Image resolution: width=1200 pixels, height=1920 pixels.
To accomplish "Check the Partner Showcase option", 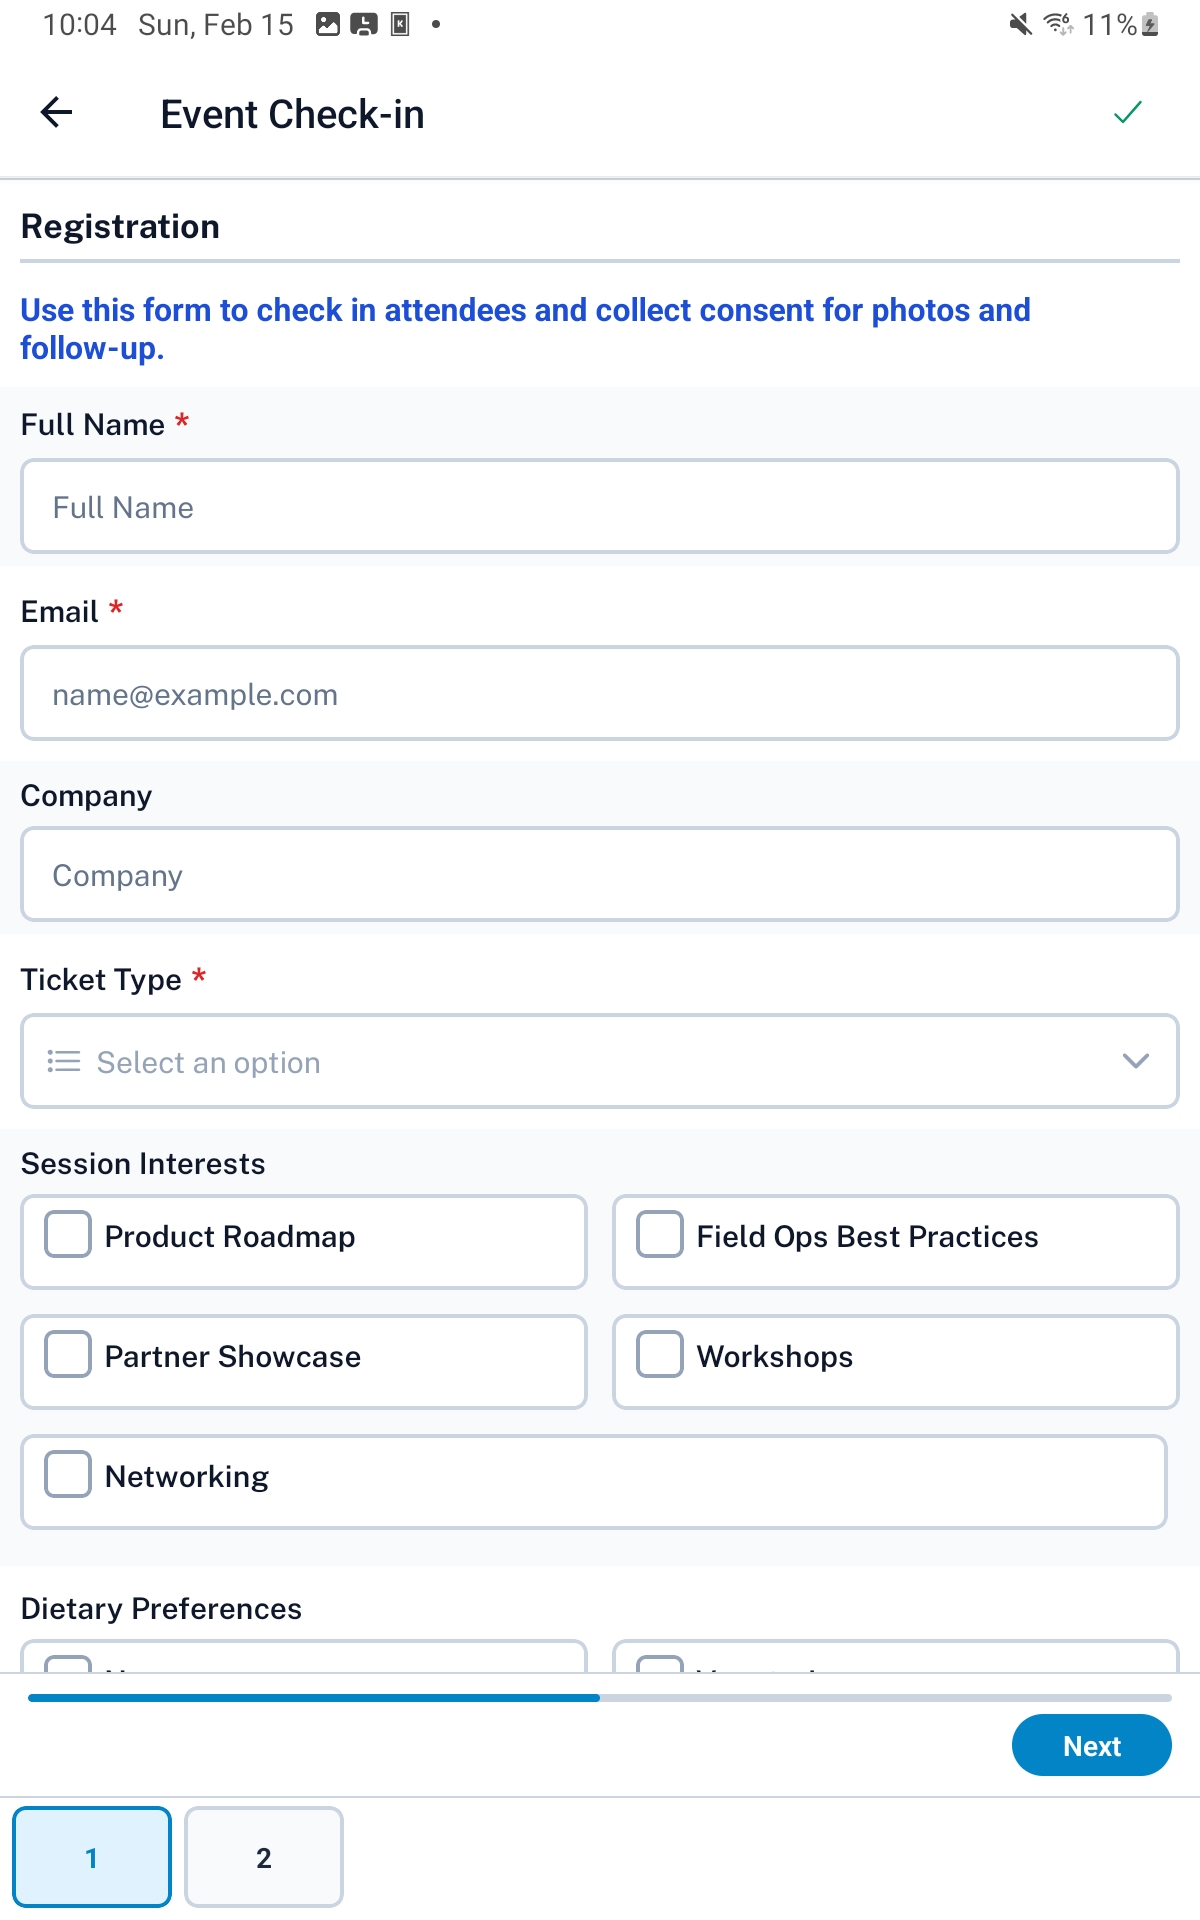I will pos(67,1355).
